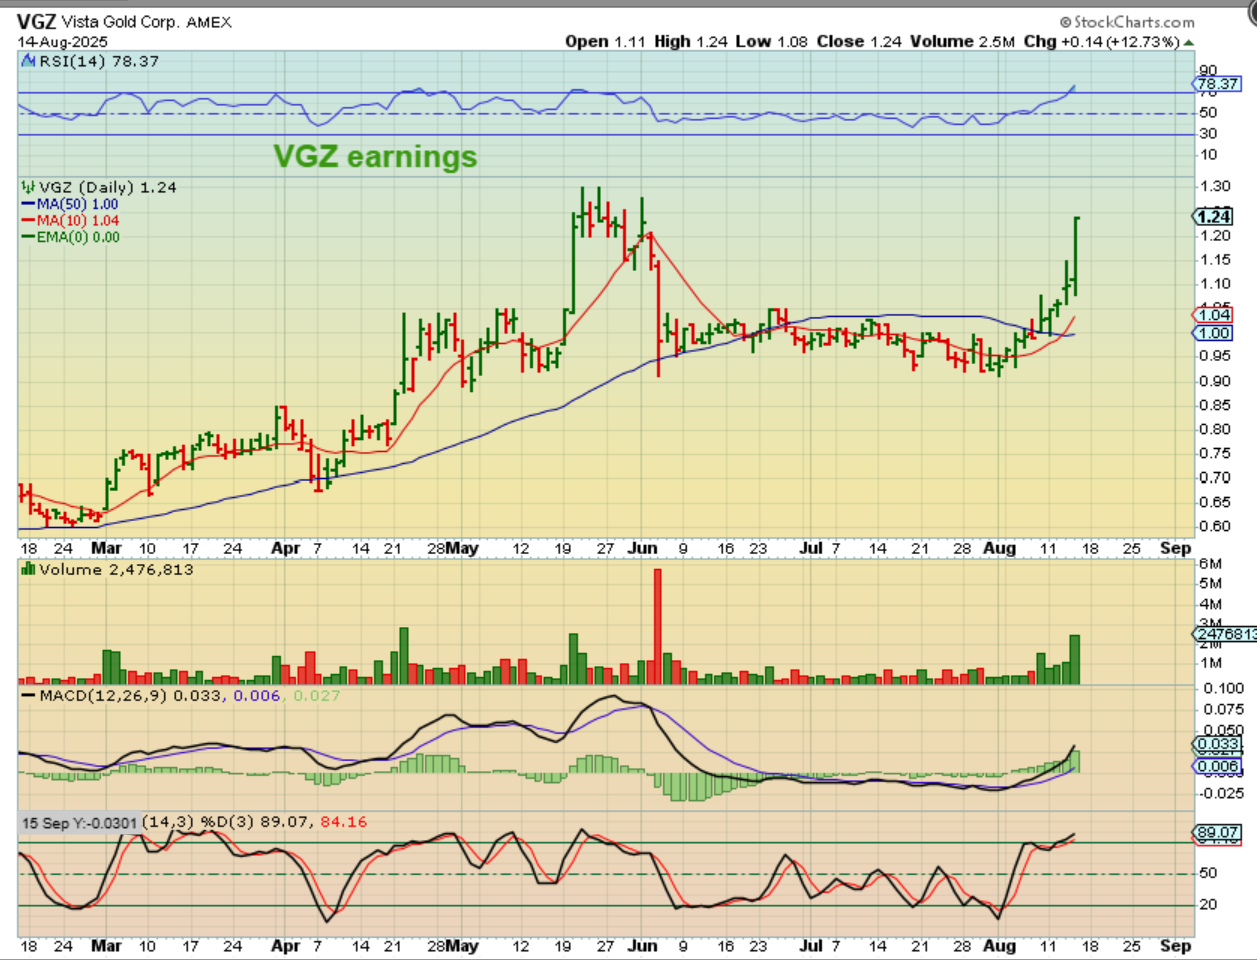Click the 0.100 MACD axis label
1257x960 pixels.
coord(1222,688)
